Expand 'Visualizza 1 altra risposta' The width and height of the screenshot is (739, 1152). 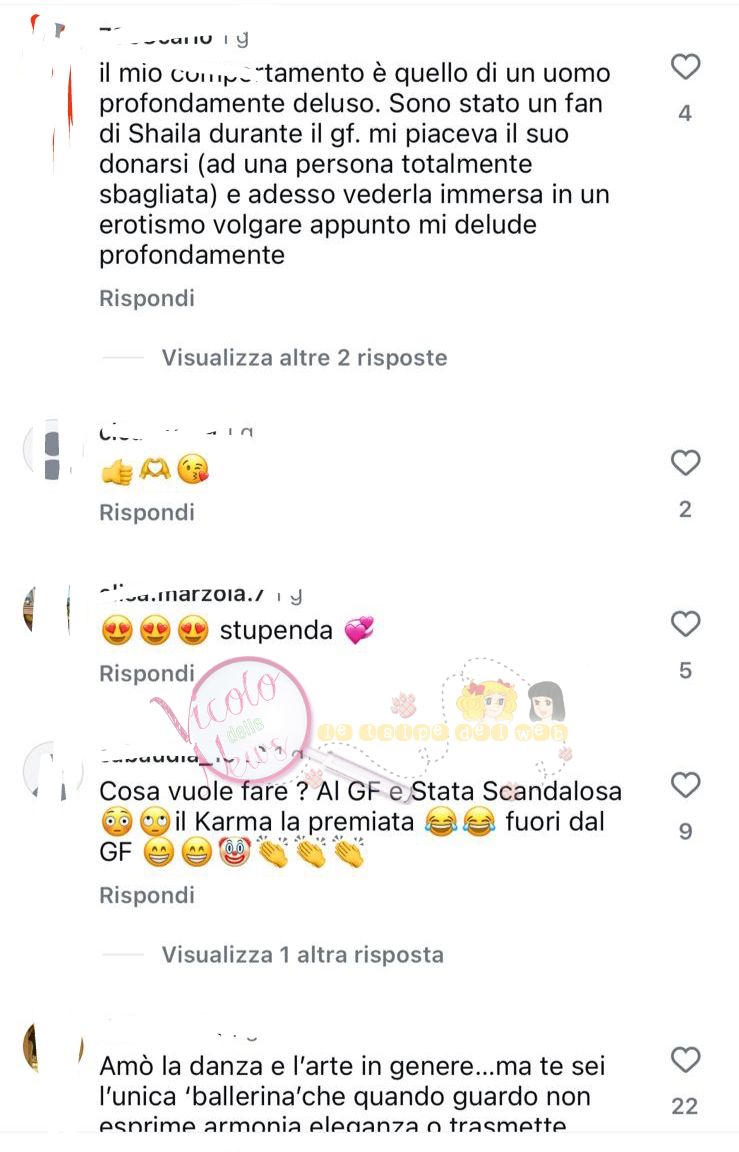(x=303, y=954)
